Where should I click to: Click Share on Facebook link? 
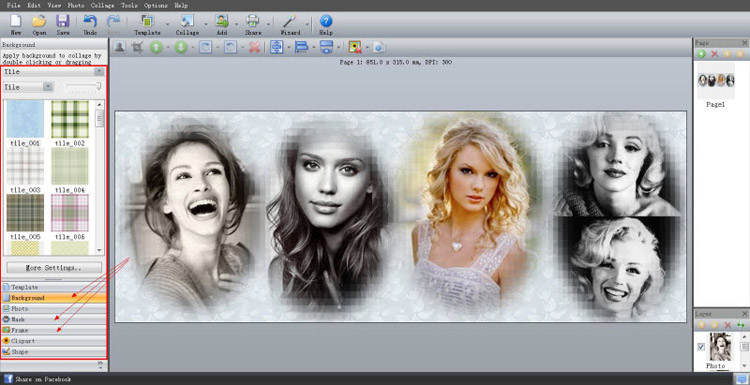click(43, 379)
